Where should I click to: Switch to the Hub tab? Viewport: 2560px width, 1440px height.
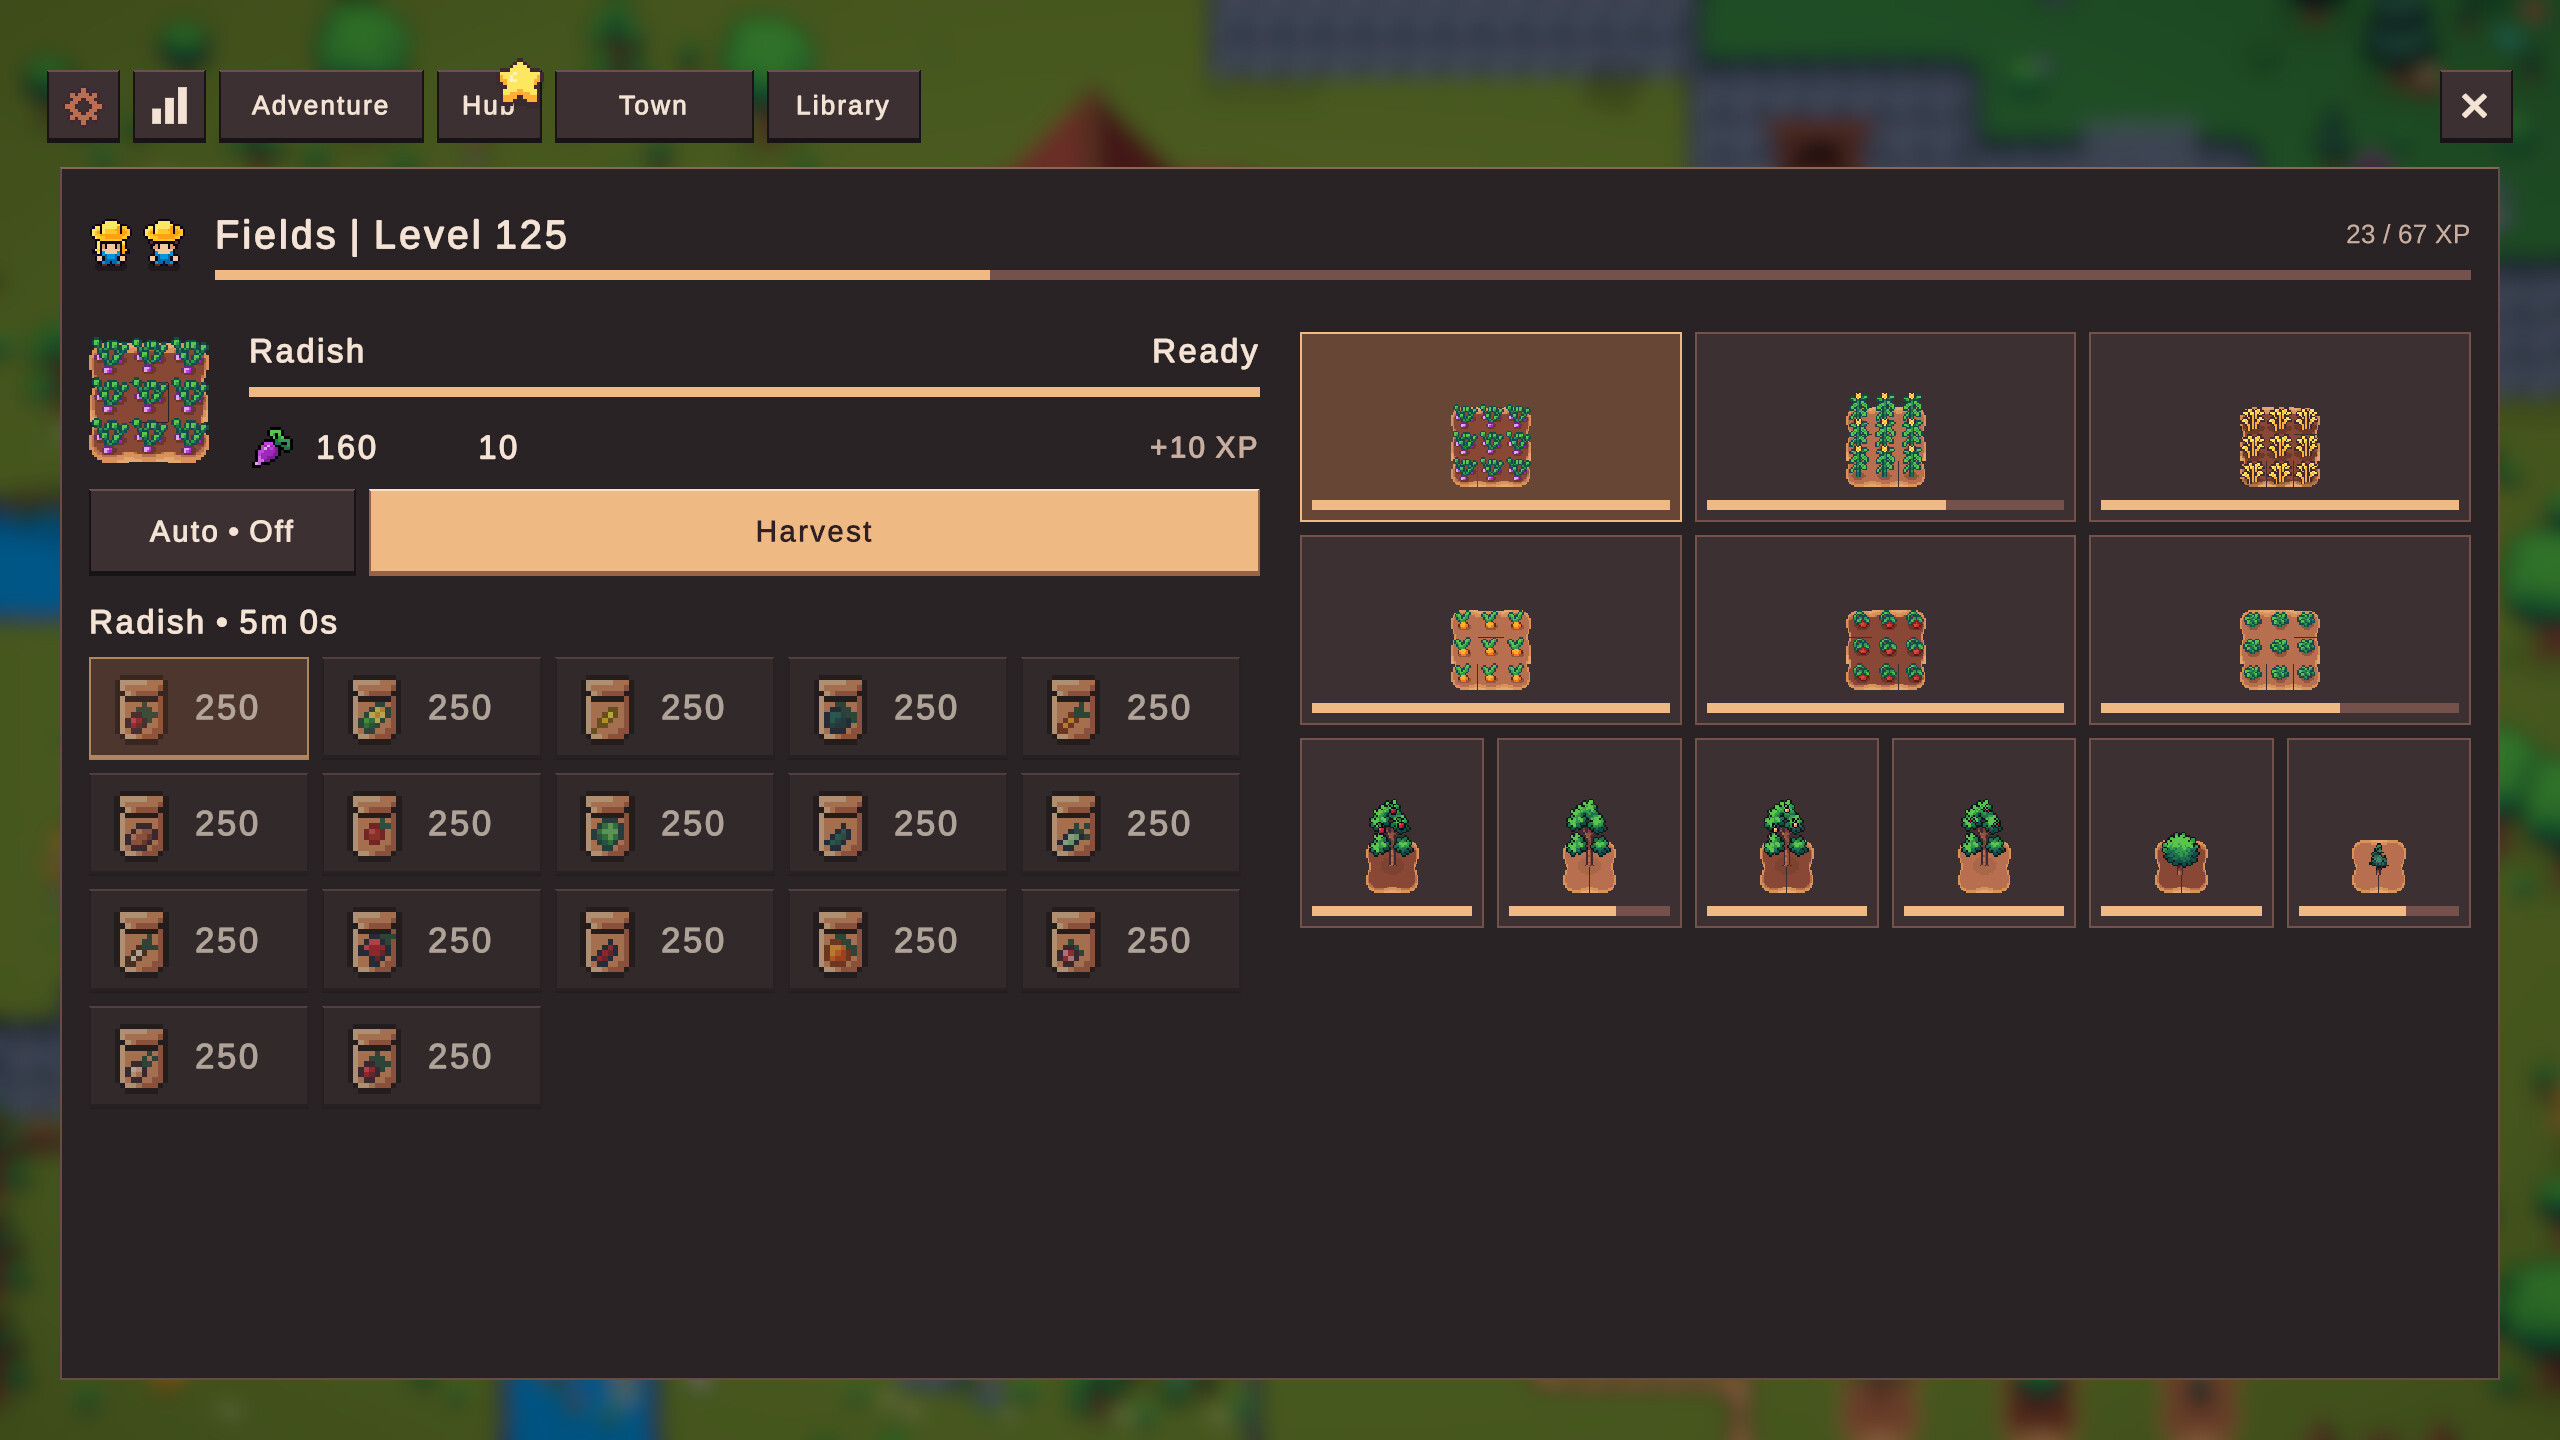click(488, 106)
